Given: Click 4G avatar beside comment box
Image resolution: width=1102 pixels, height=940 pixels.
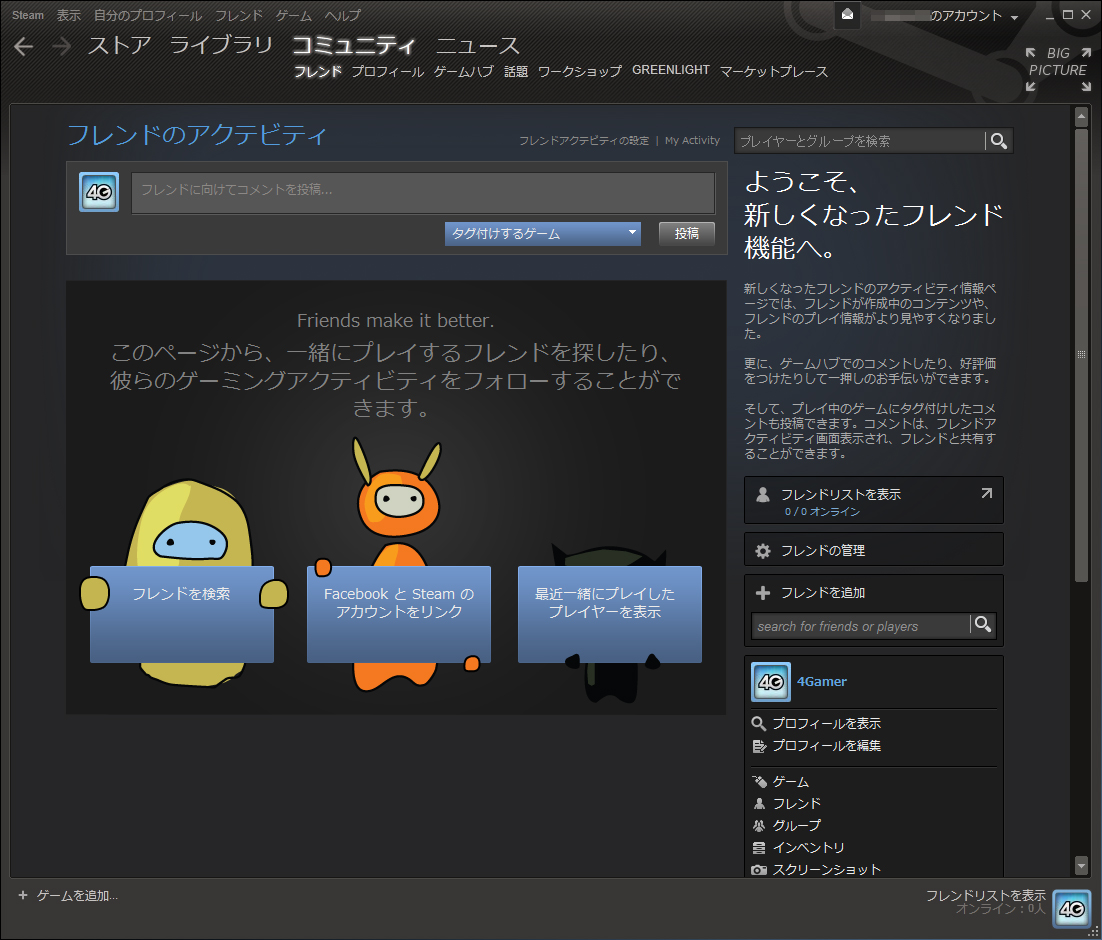Looking at the screenshot, I should [x=99, y=192].
